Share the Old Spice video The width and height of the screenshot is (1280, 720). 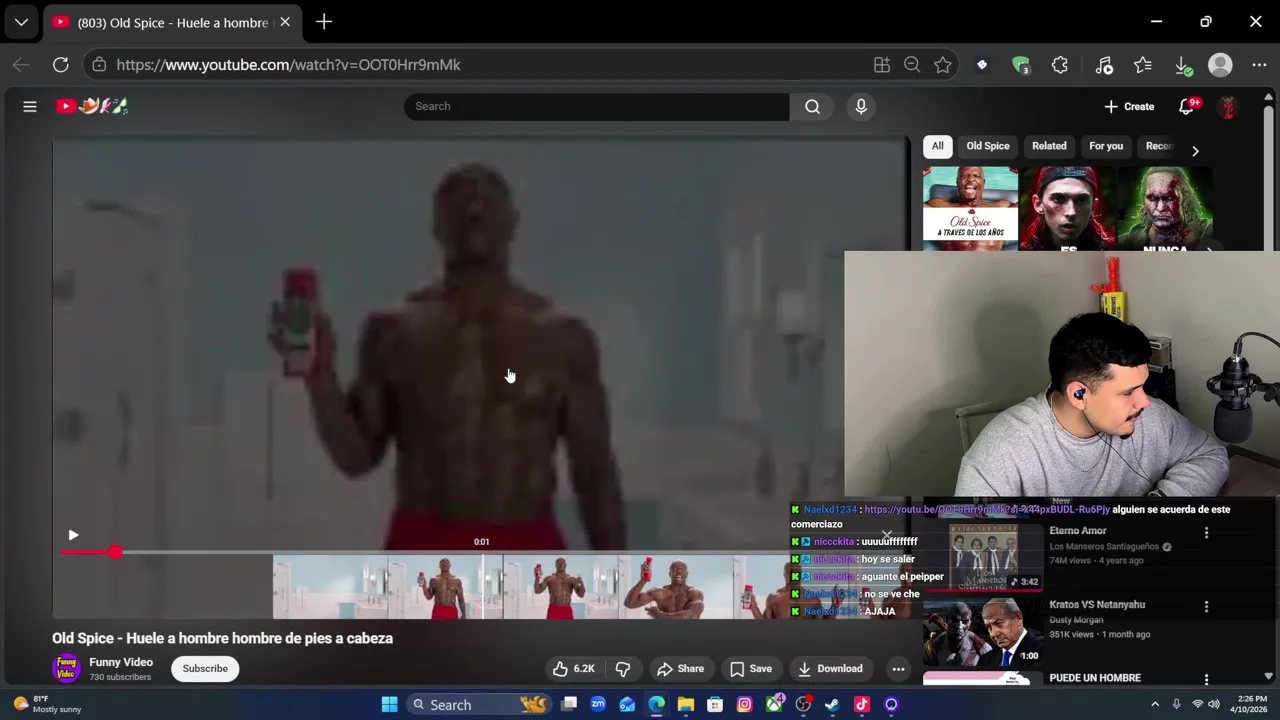(680, 669)
